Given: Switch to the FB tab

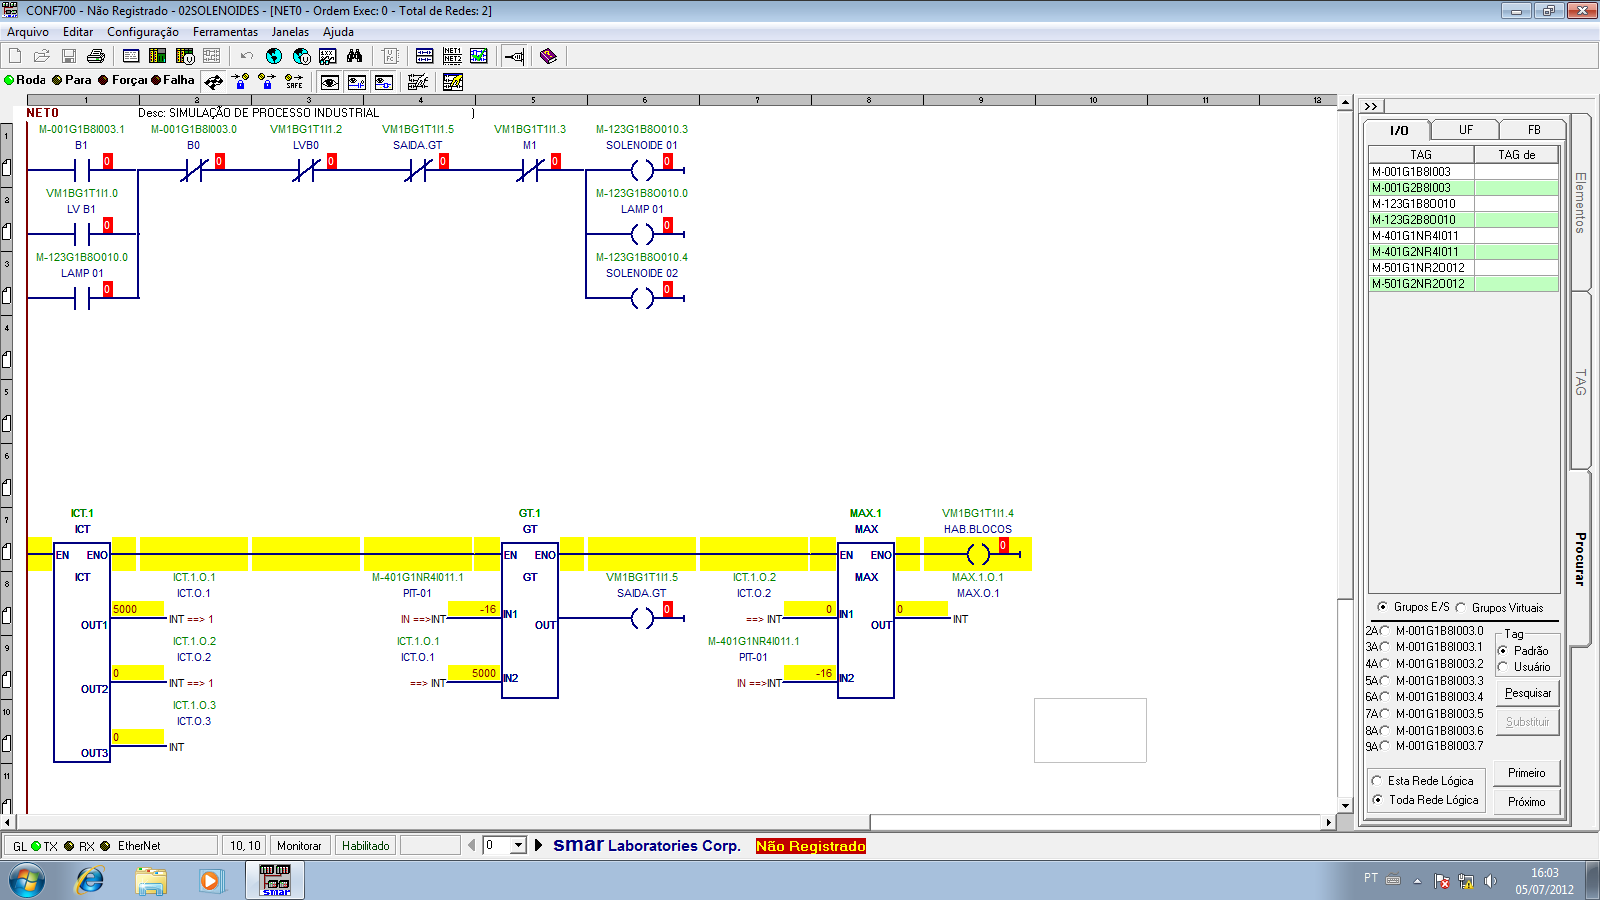Looking at the screenshot, I should pos(1534,130).
